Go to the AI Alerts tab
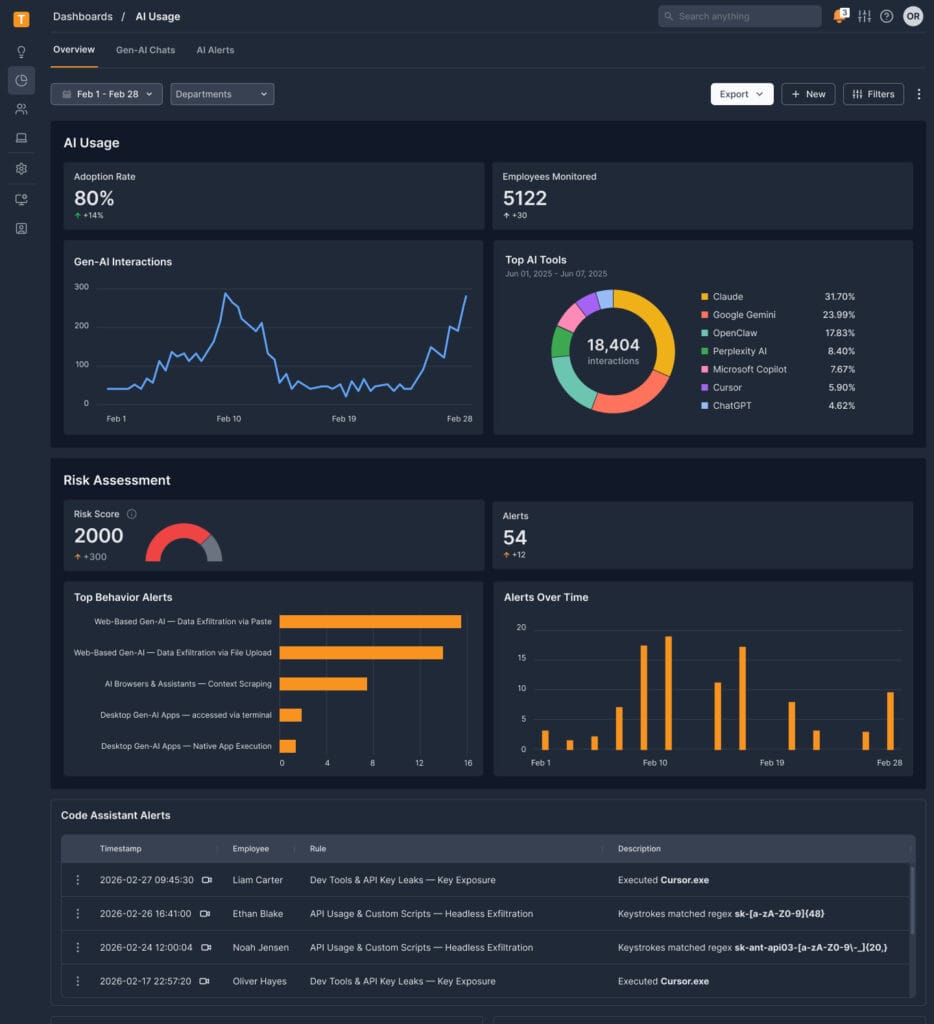 [215, 50]
